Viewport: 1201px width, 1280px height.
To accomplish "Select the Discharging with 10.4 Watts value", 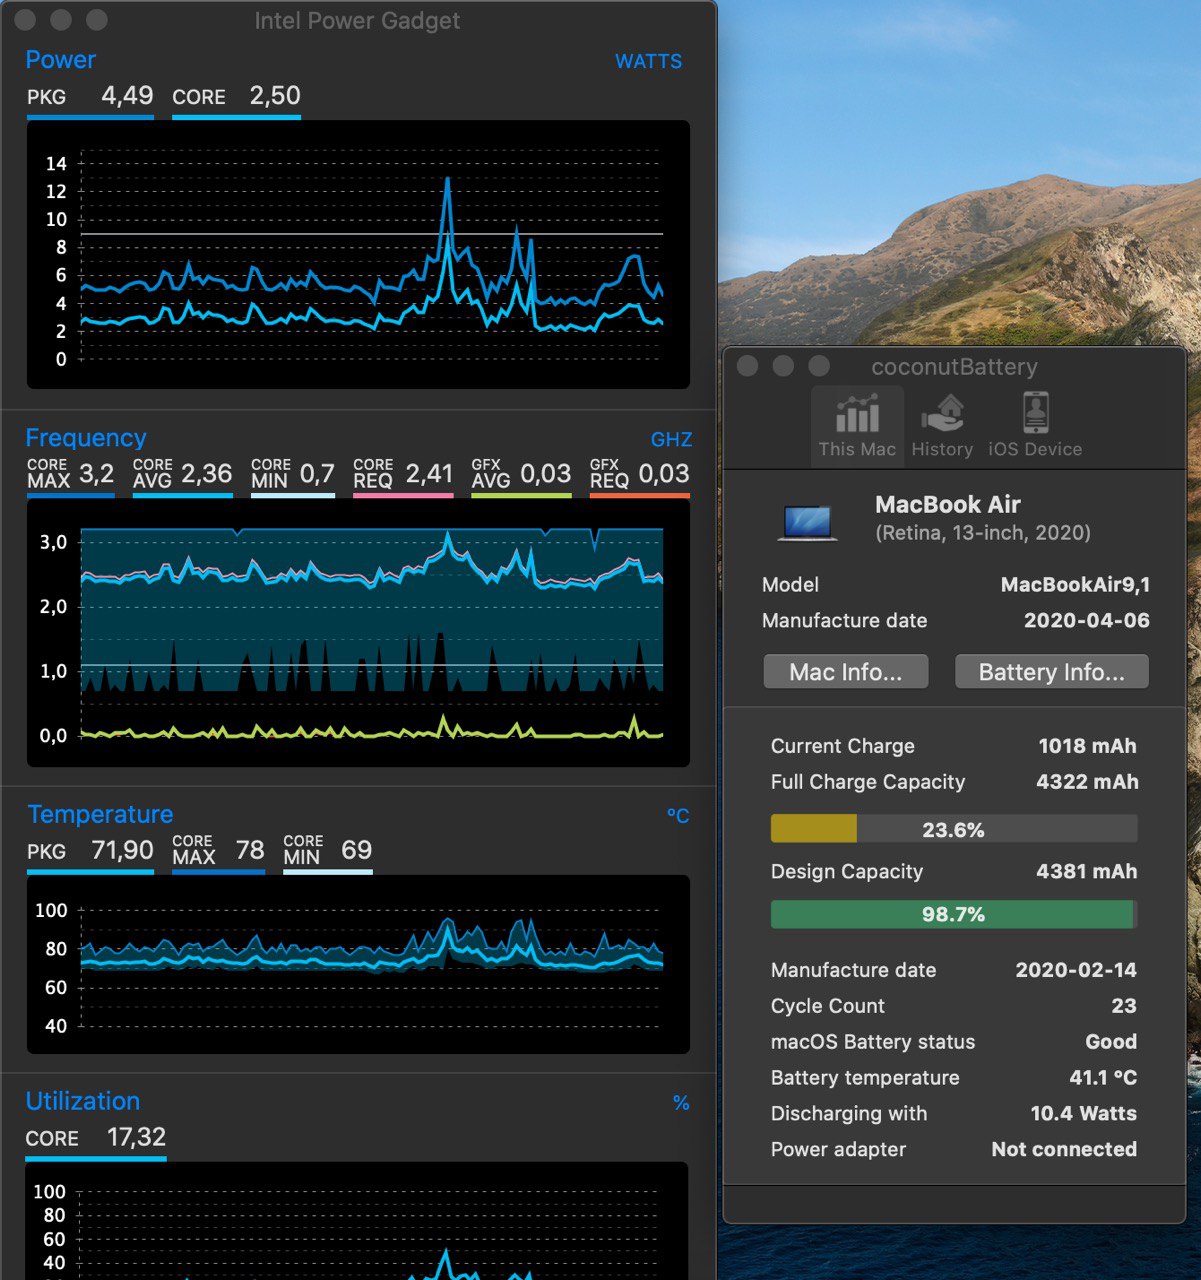I will click(1084, 1114).
